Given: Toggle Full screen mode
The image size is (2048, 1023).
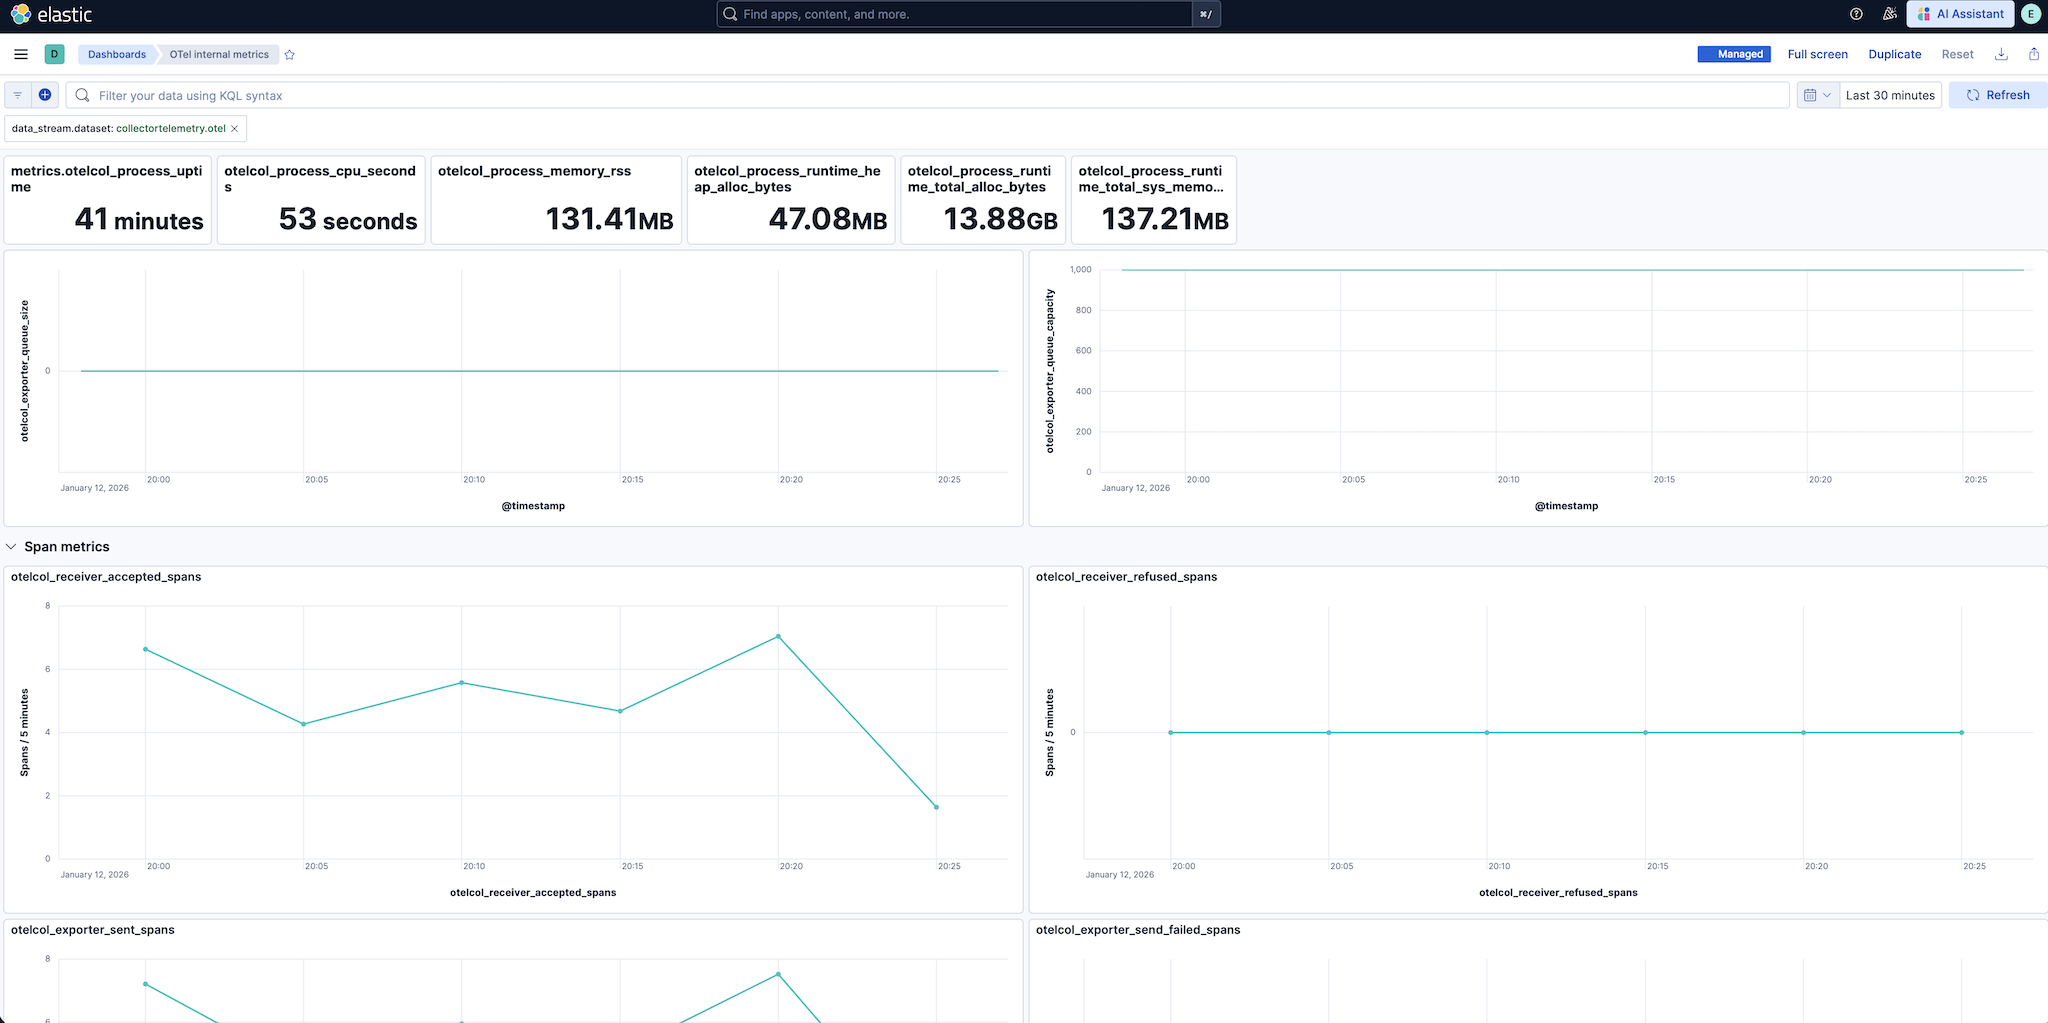Looking at the screenshot, I should tap(1817, 54).
